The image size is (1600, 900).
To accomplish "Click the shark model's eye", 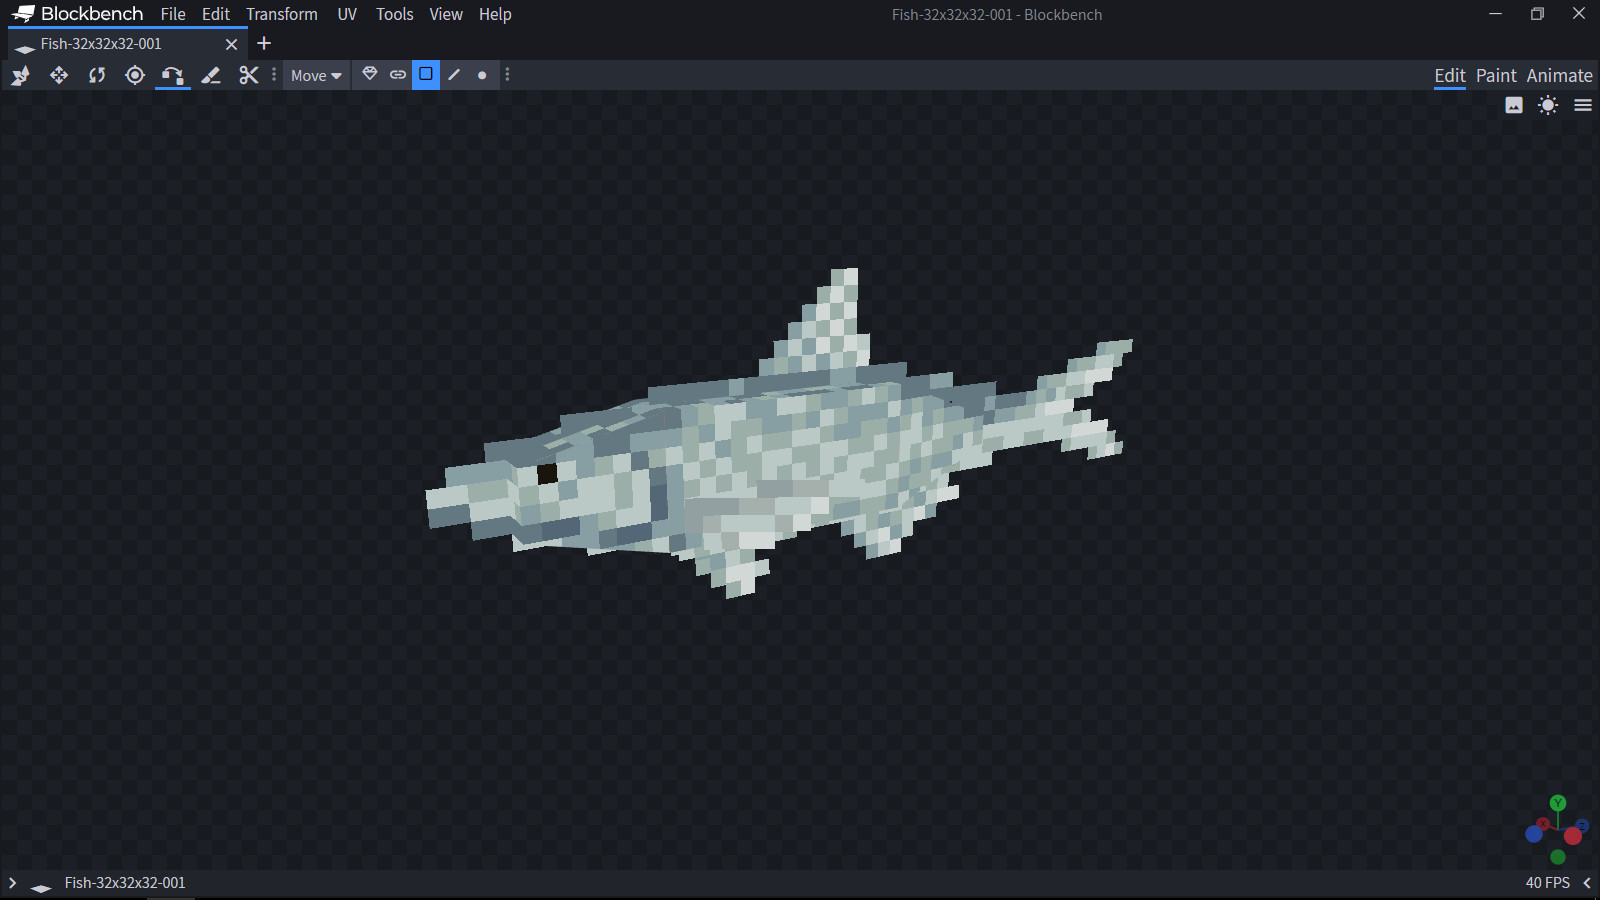I will click(x=547, y=474).
